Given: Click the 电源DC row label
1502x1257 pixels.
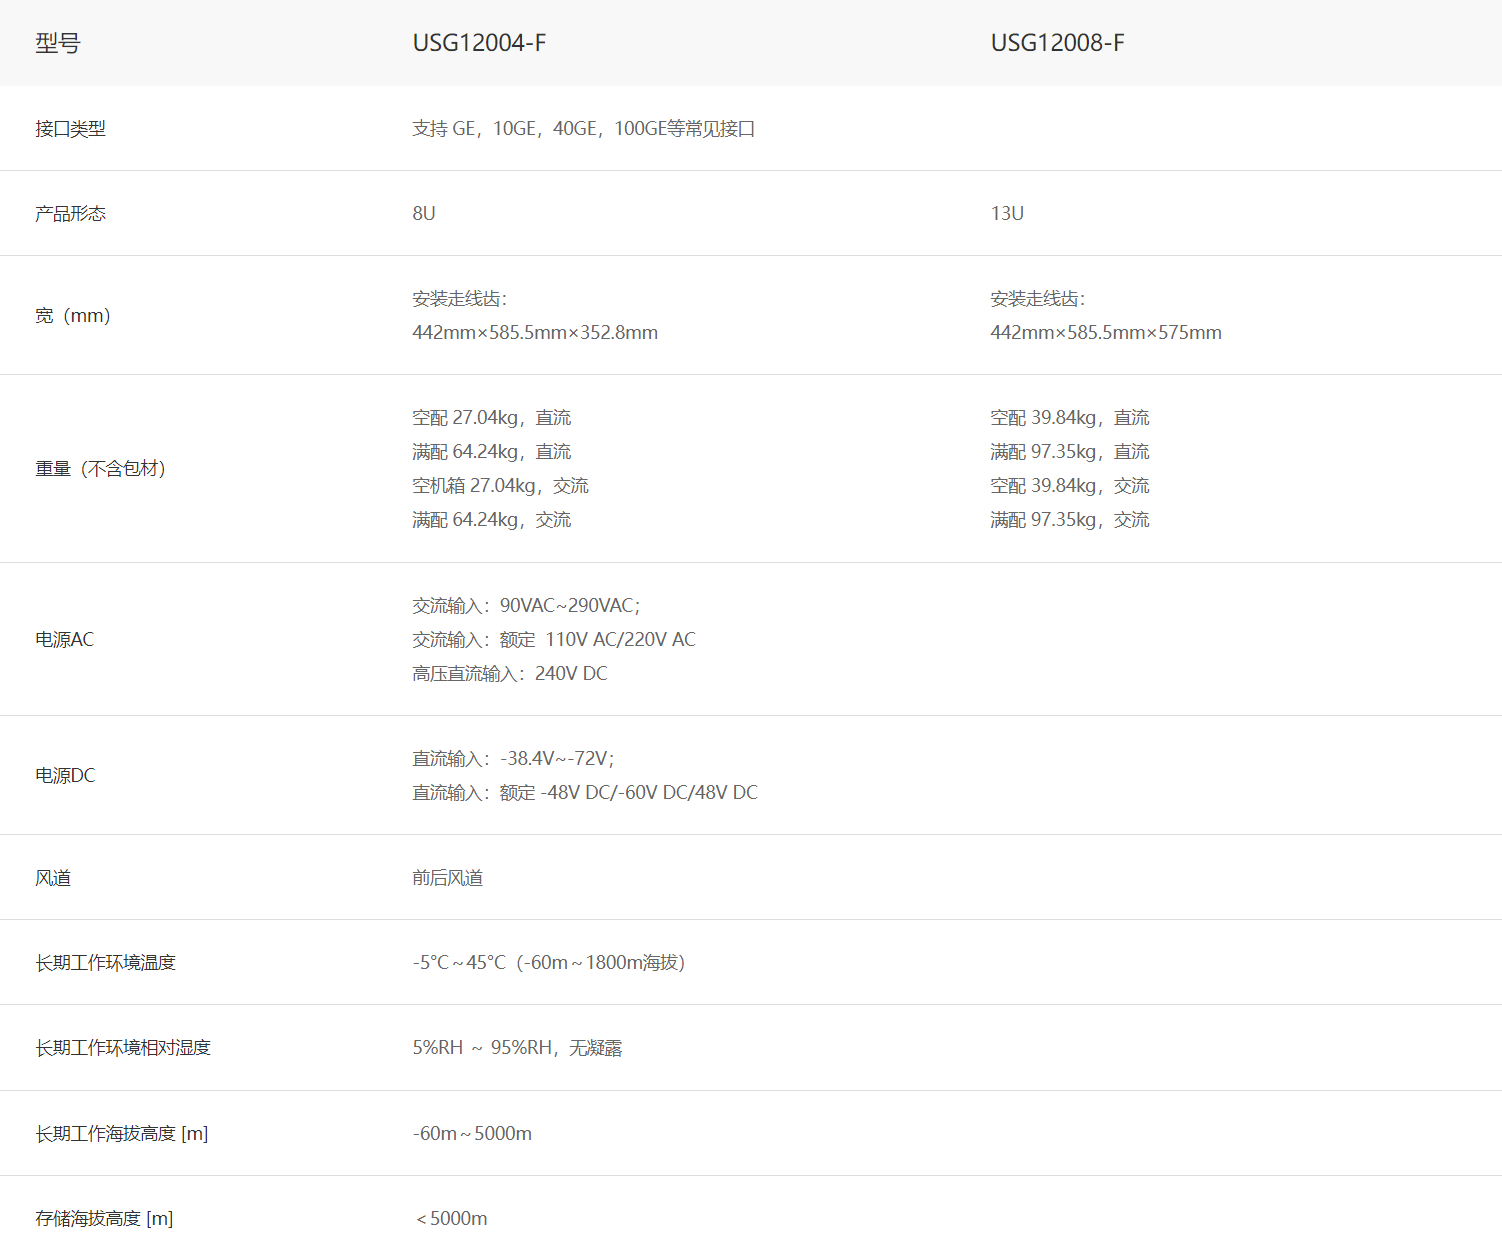Looking at the screenshot, I should click(65, 776).
